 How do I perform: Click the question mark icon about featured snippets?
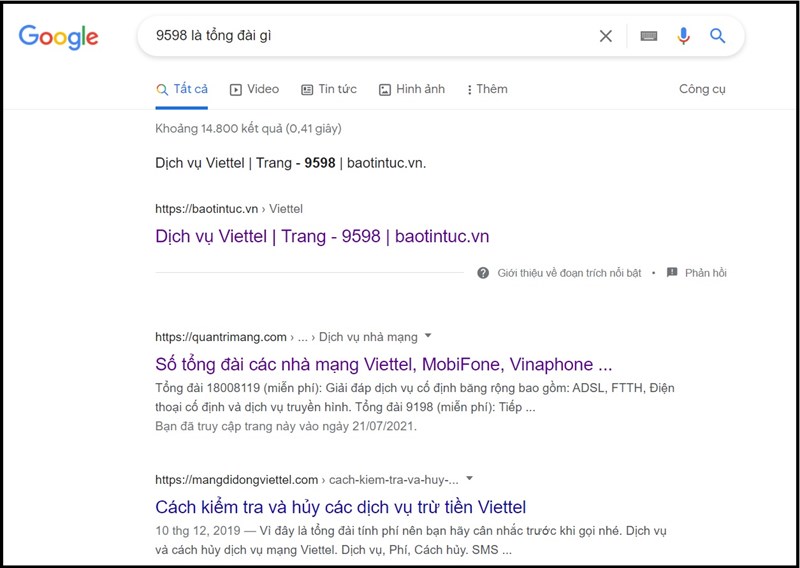pyautogui.click(x=483, y=273)
